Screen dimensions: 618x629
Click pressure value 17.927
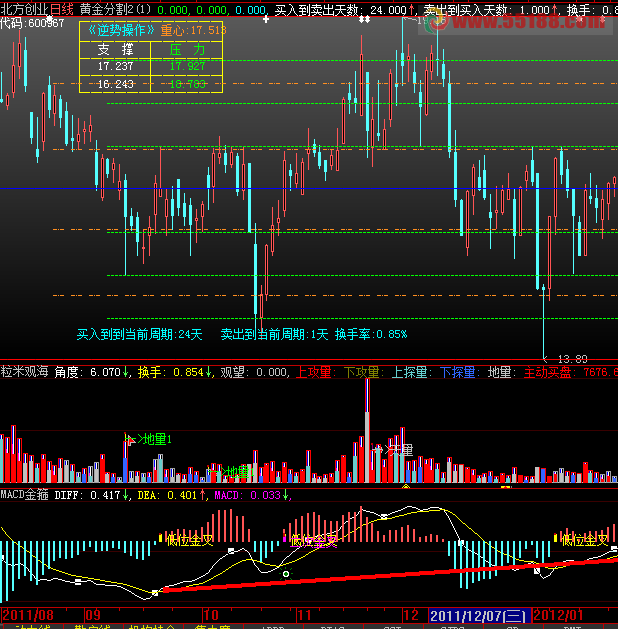[x=187, y=66]
